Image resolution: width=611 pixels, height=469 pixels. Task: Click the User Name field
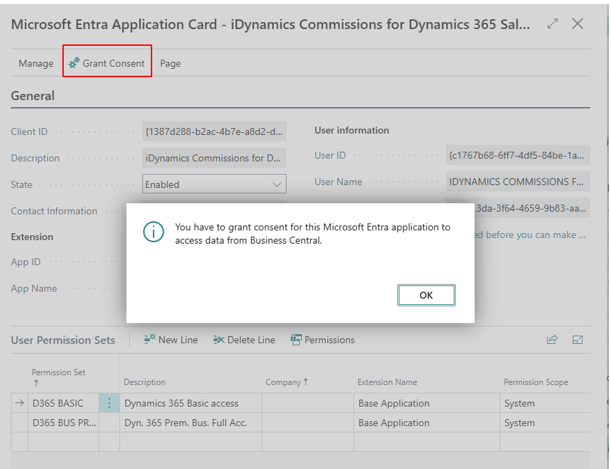point(518,182)
